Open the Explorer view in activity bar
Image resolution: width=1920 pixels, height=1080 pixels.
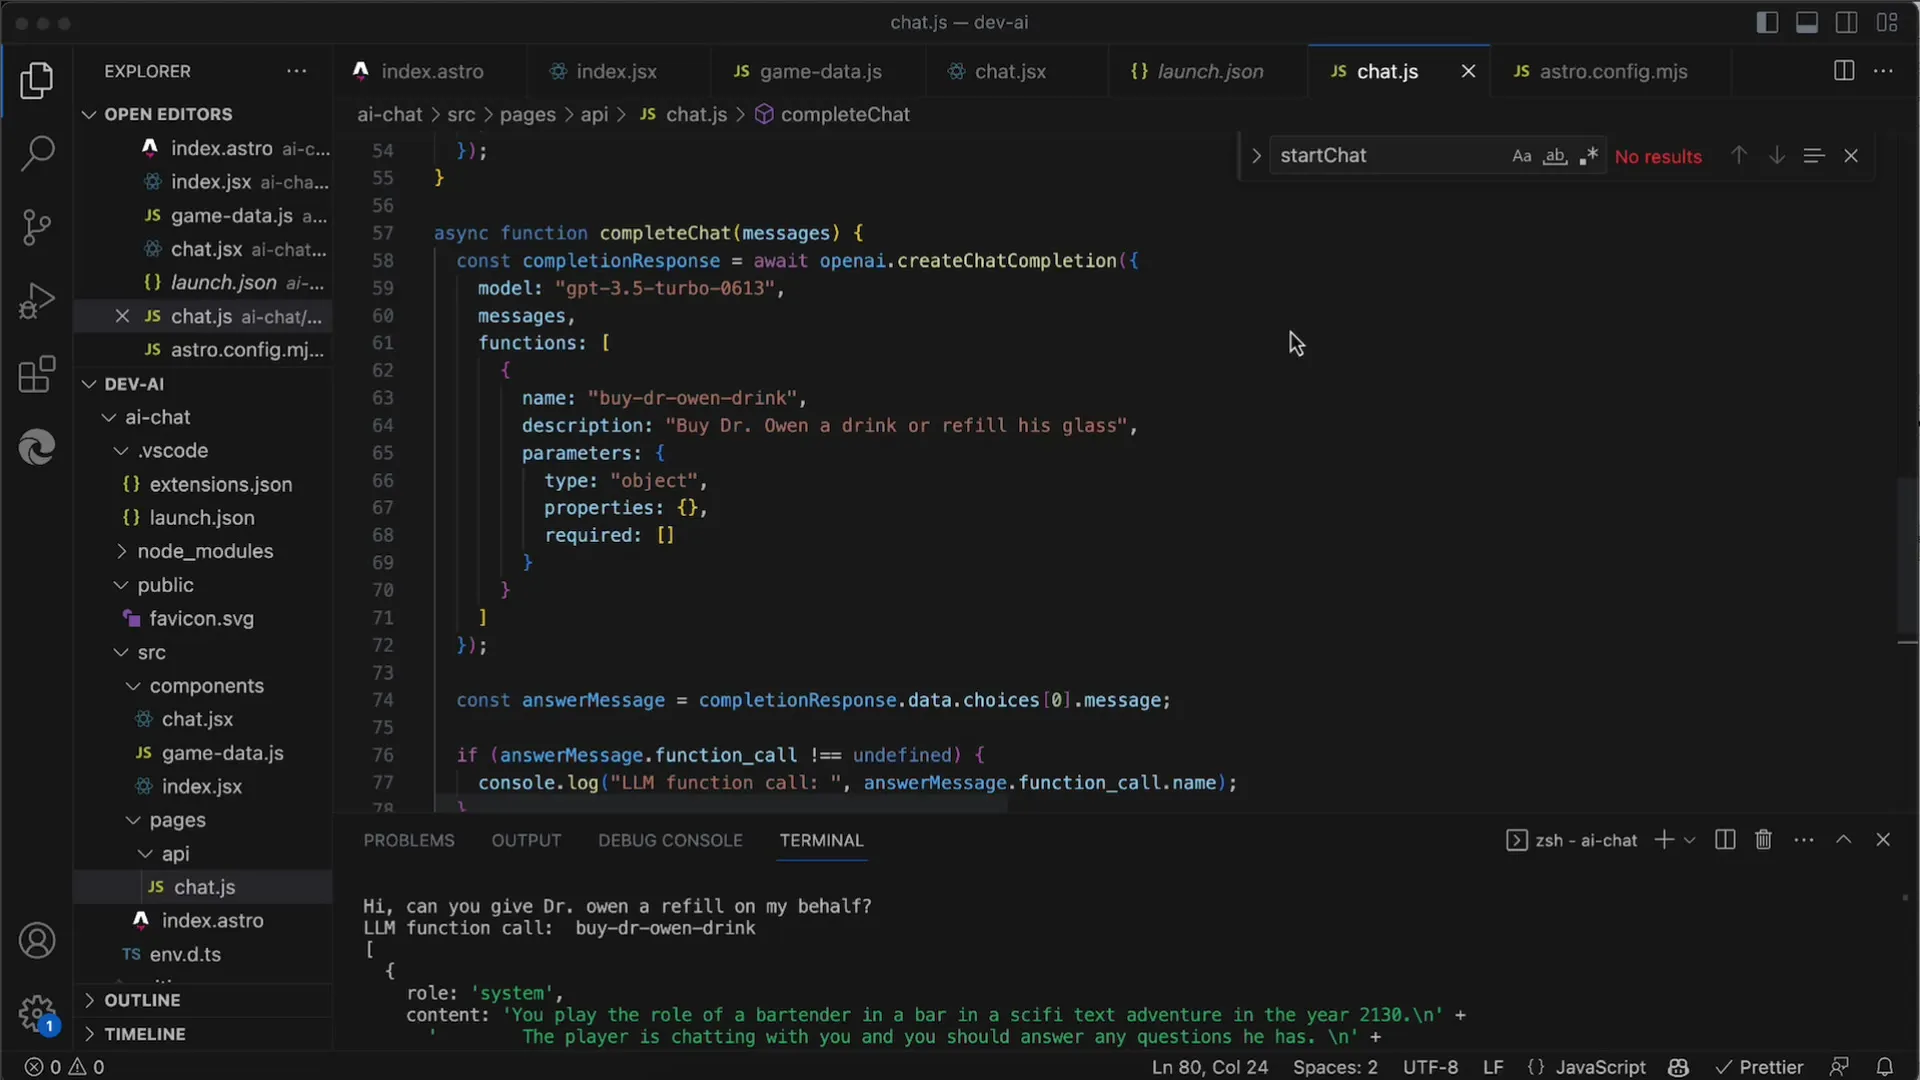tap(37, 80)
